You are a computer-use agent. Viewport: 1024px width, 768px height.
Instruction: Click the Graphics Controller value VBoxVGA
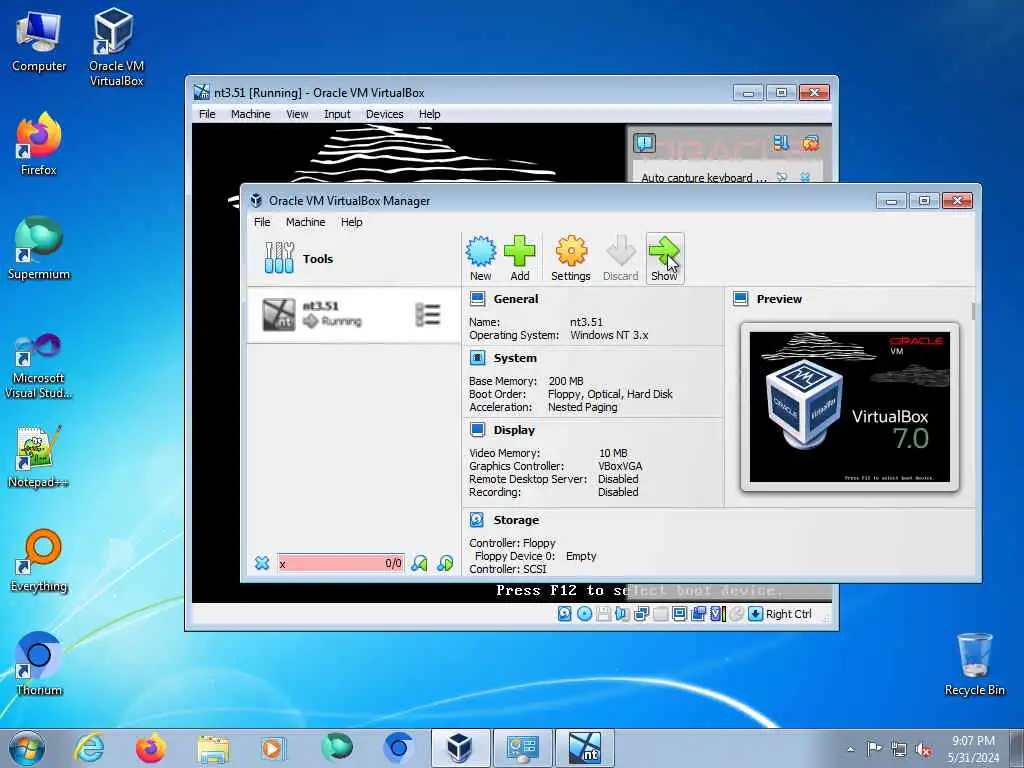tap(620, 466)
